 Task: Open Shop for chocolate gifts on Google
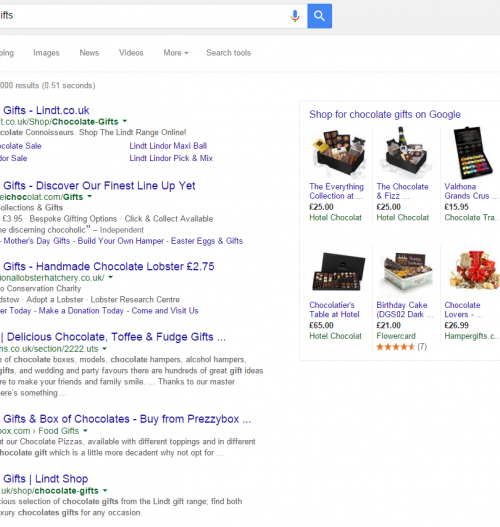point(385,114)
